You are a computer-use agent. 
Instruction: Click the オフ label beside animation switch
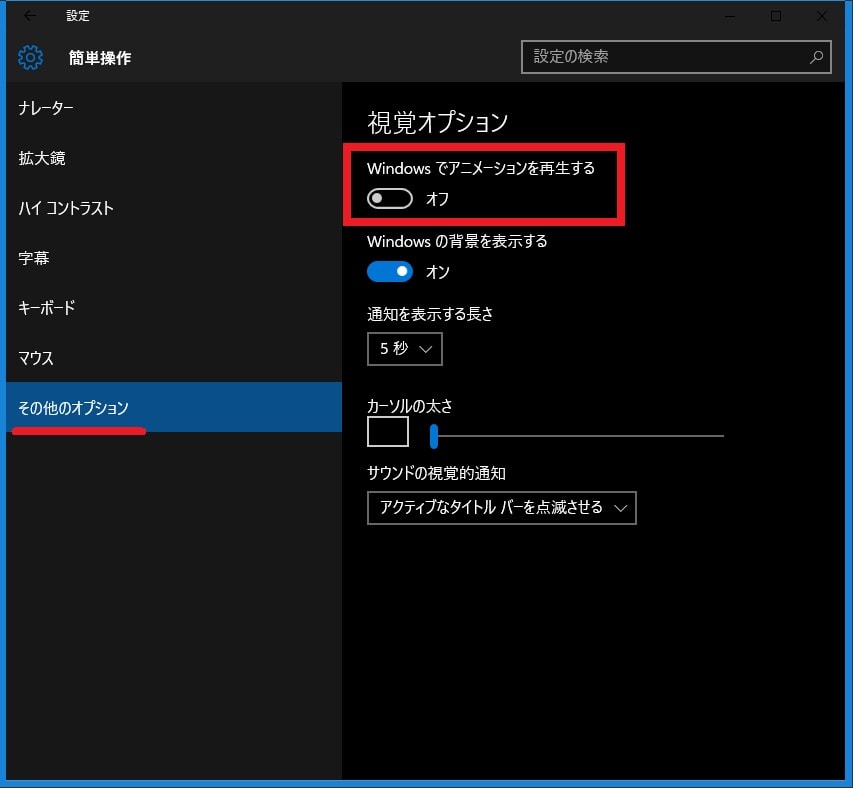point(437,198)
